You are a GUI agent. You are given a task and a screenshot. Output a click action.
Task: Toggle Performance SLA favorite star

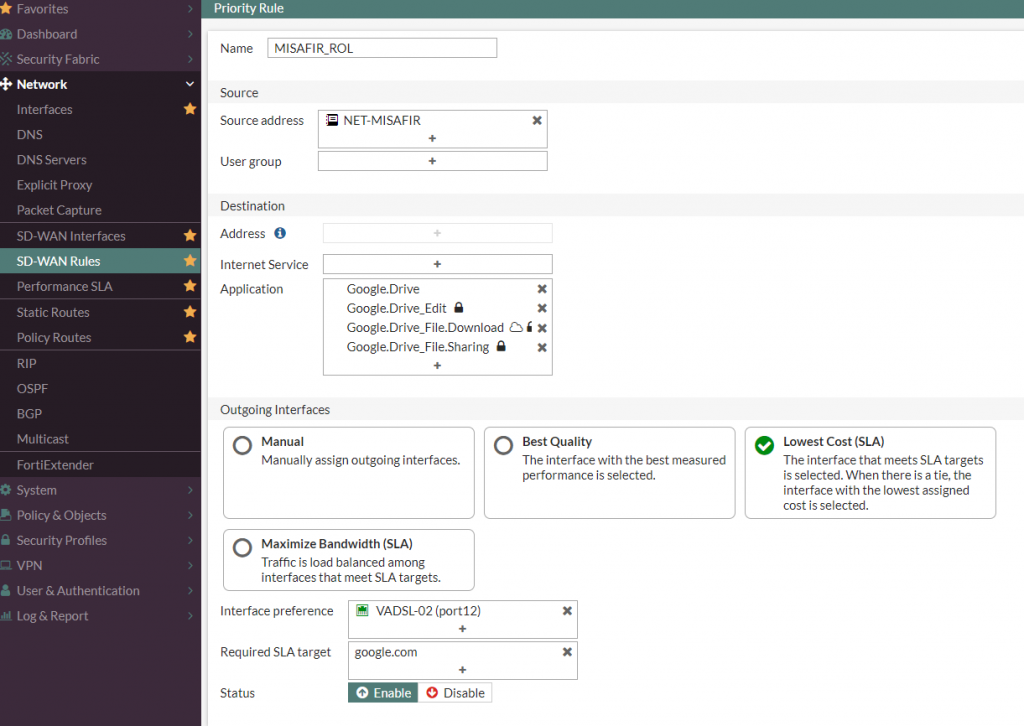190,285
